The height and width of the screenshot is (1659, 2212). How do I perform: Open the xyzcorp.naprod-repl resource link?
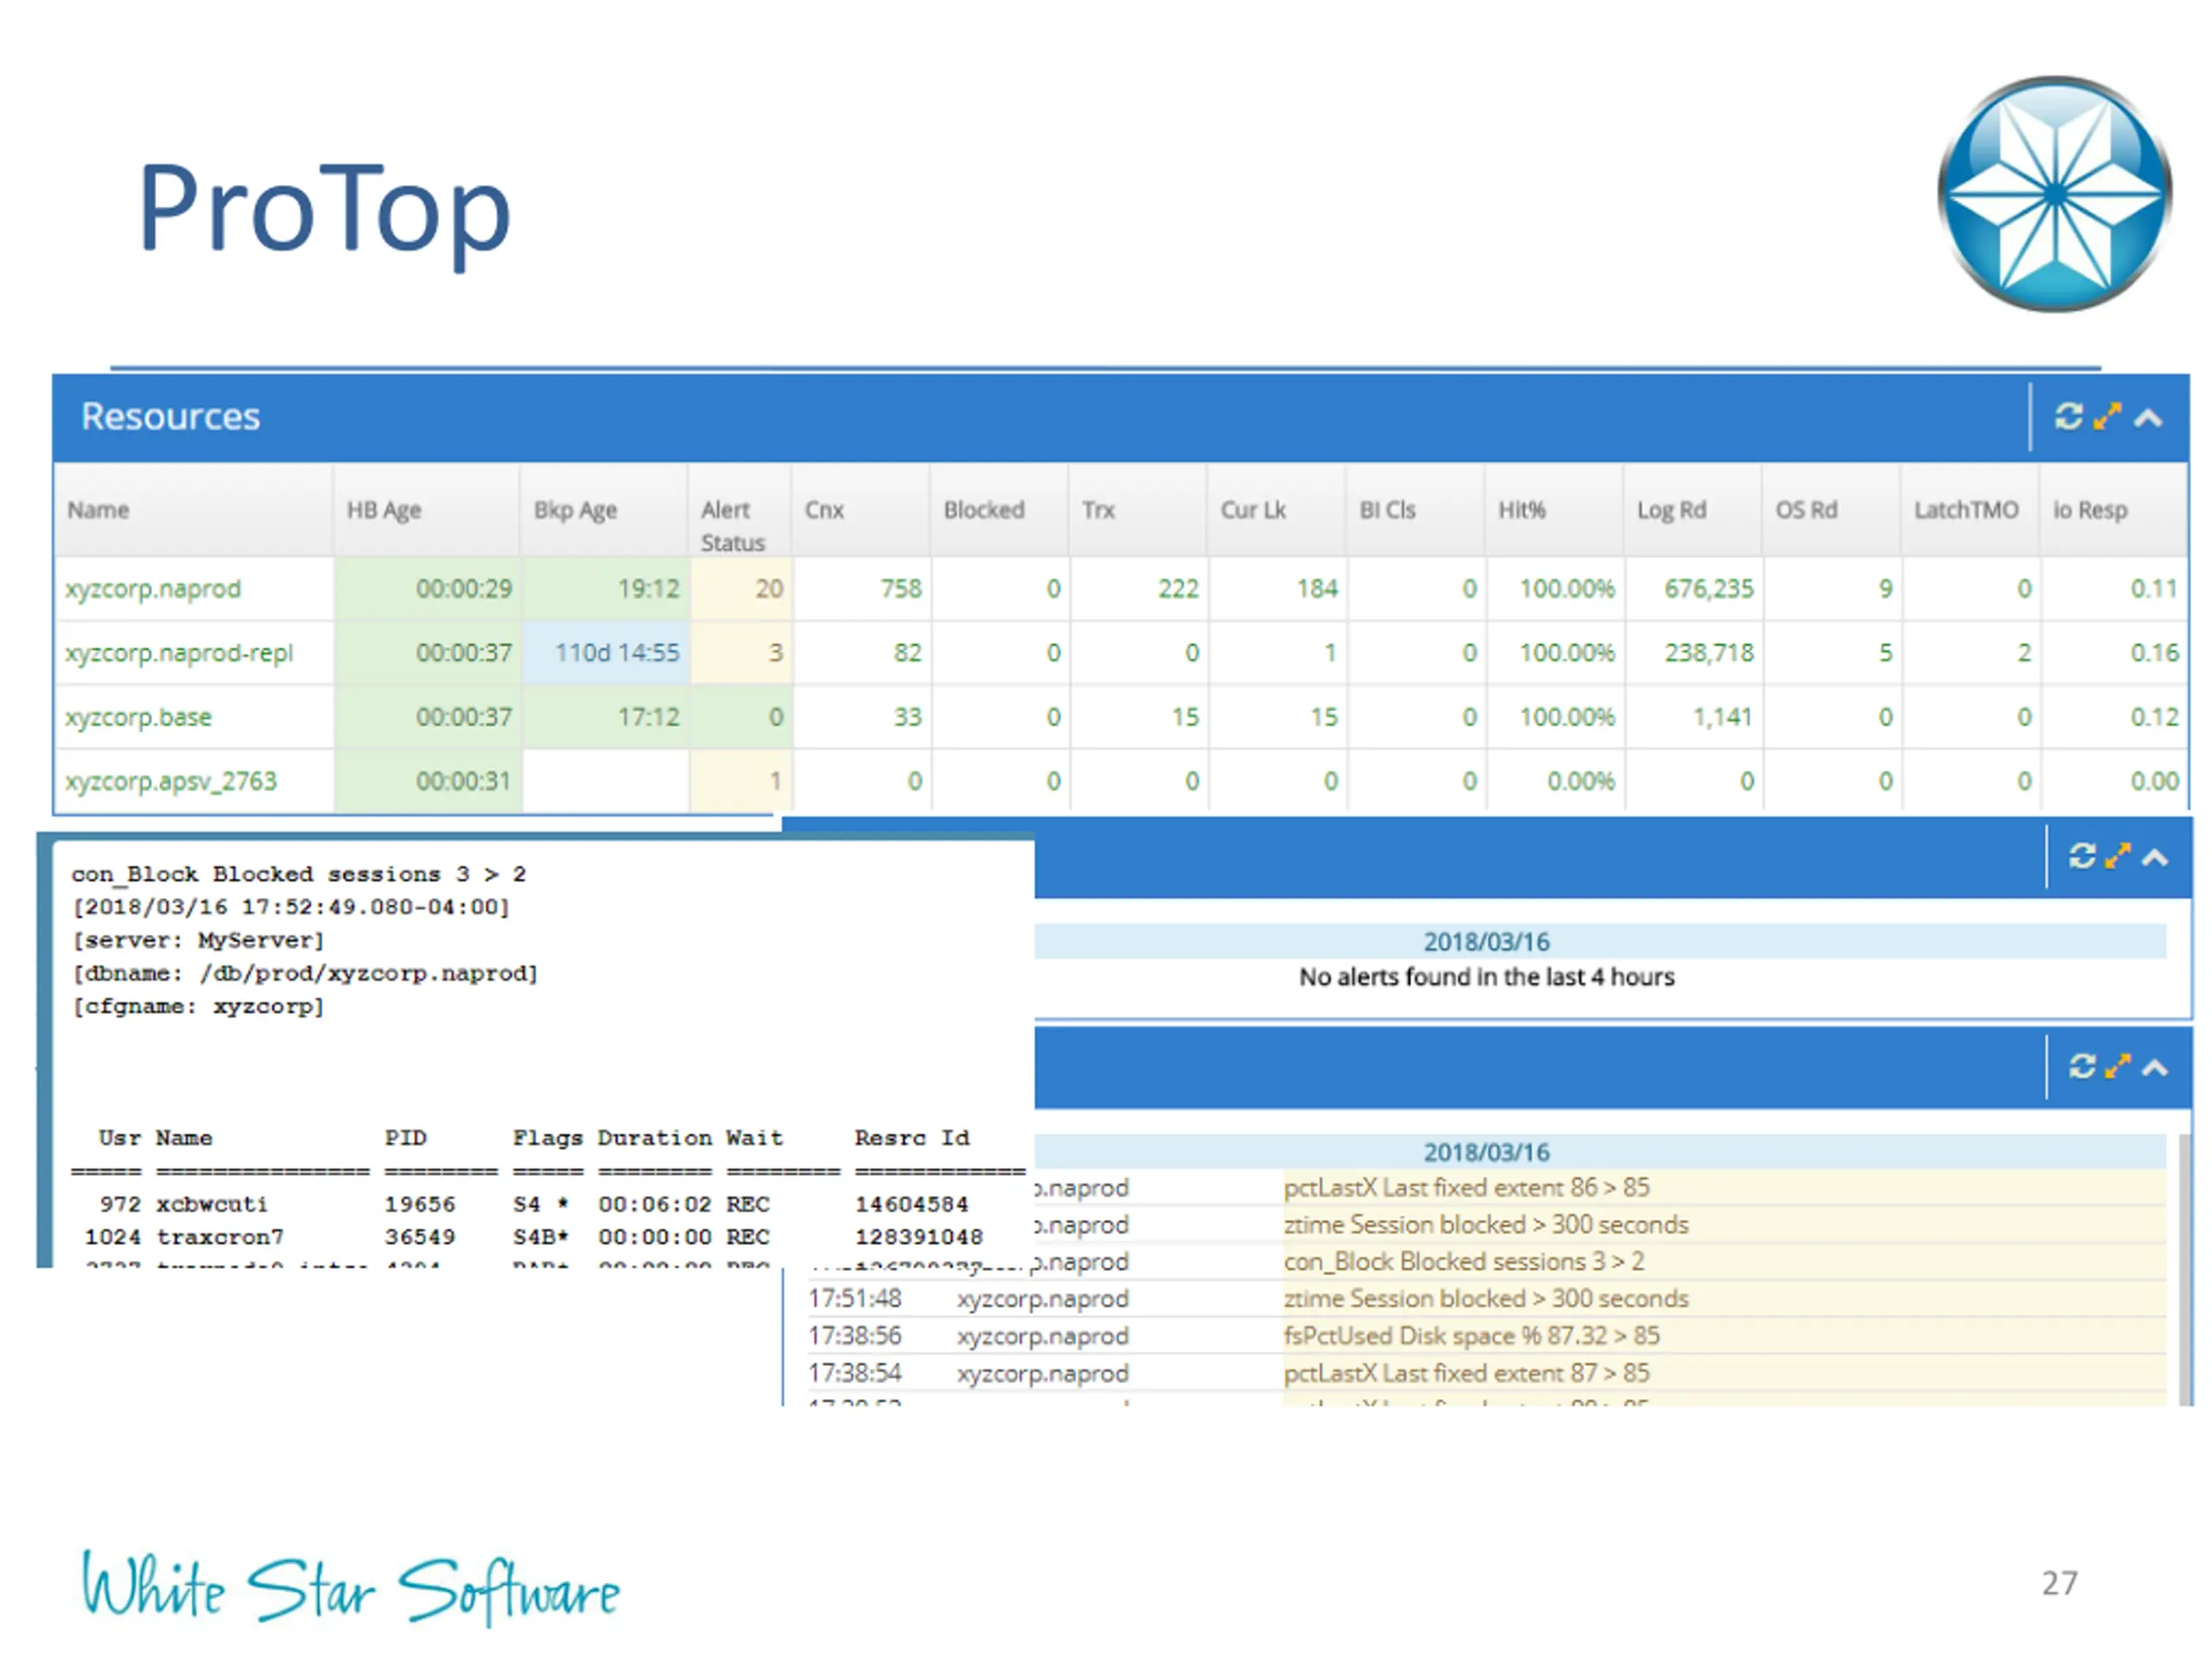click(179, 653)
